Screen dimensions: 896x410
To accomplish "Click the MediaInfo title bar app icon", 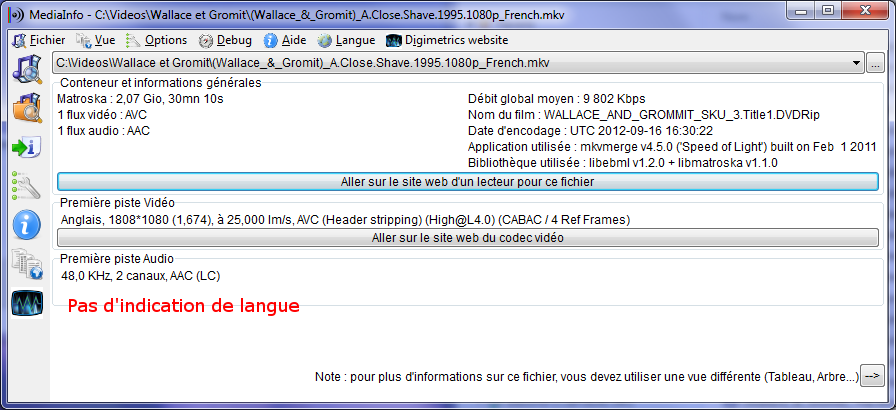I will pyautogui.click(x=17, y=15).
